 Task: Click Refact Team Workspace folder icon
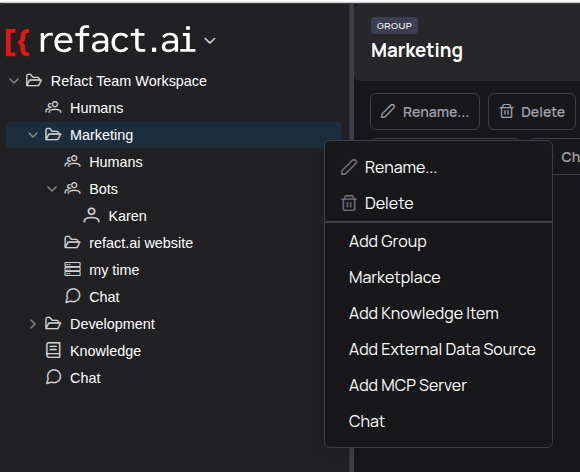(x=34, y=80)
